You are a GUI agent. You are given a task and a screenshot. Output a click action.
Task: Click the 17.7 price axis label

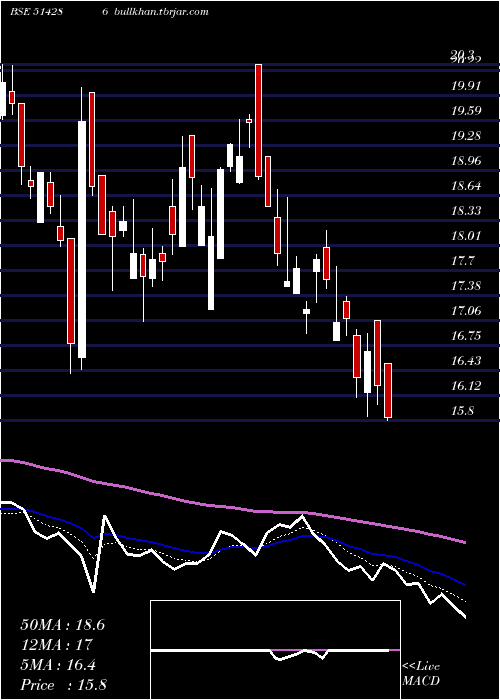point(462,260)
